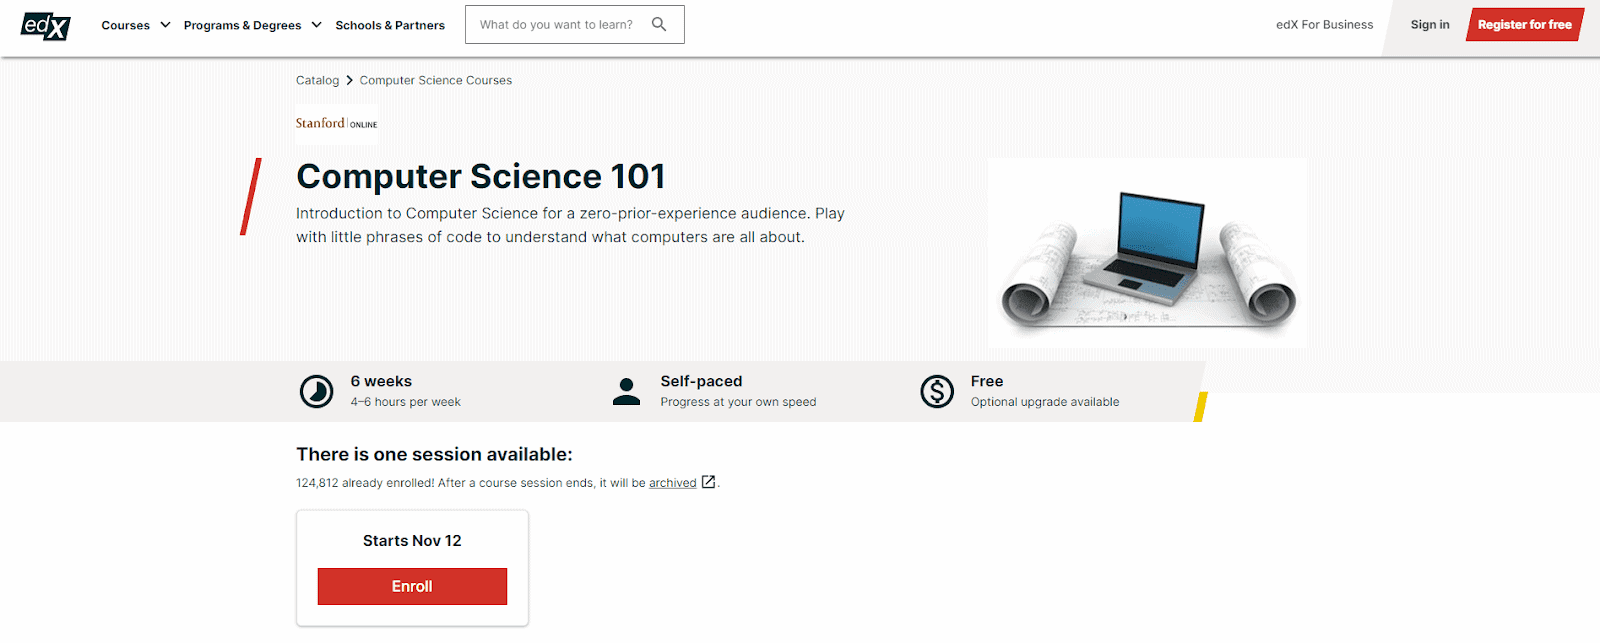The width and height of the screenshot is (1600, 643).
Task: Open the archived link
Action: (673, 482)
